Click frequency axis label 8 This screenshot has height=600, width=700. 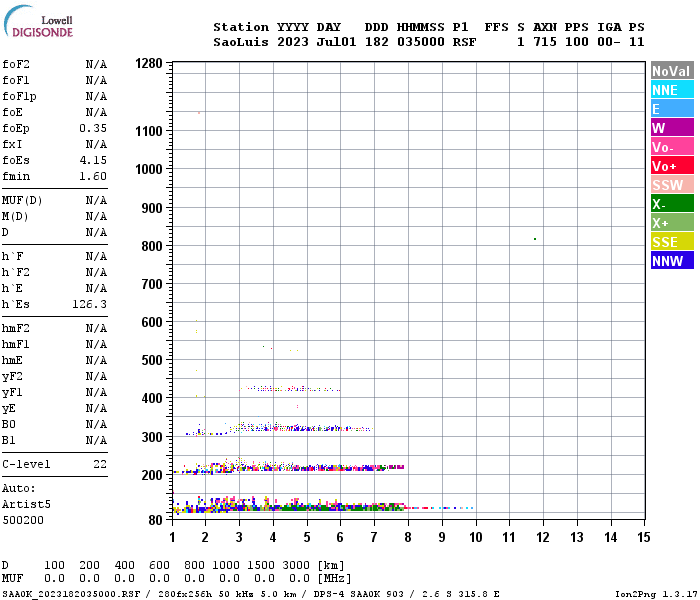[408, 537]
